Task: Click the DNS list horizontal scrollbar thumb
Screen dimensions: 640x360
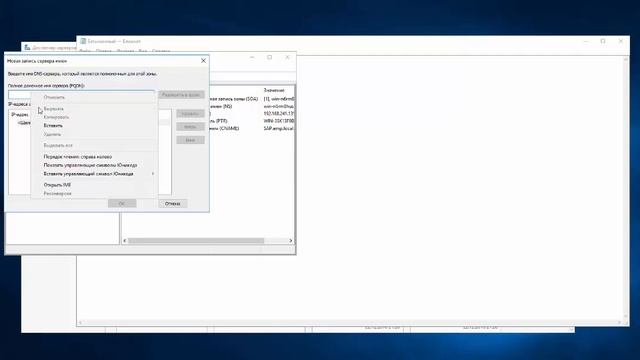Action: pos(196,240)
